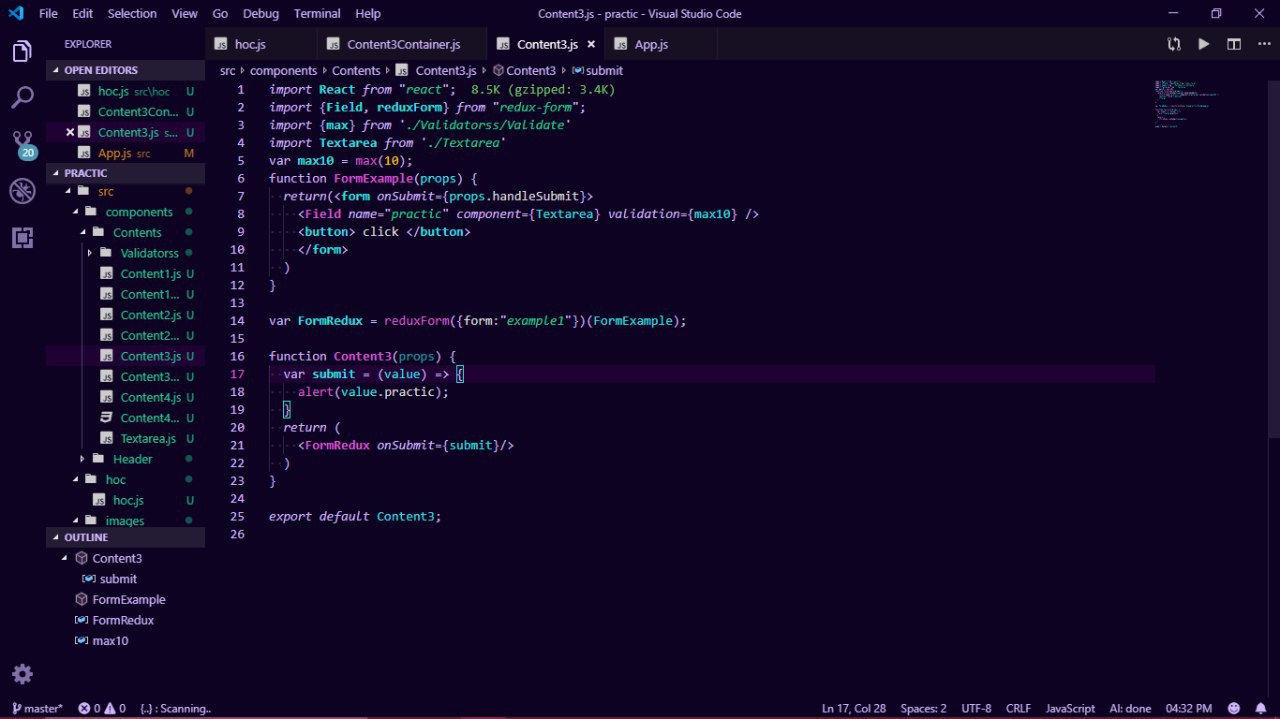The height and width of the screenshot is (719, 1280).
Task: Open the Terminal menu
Action: [x=316, y=14]
